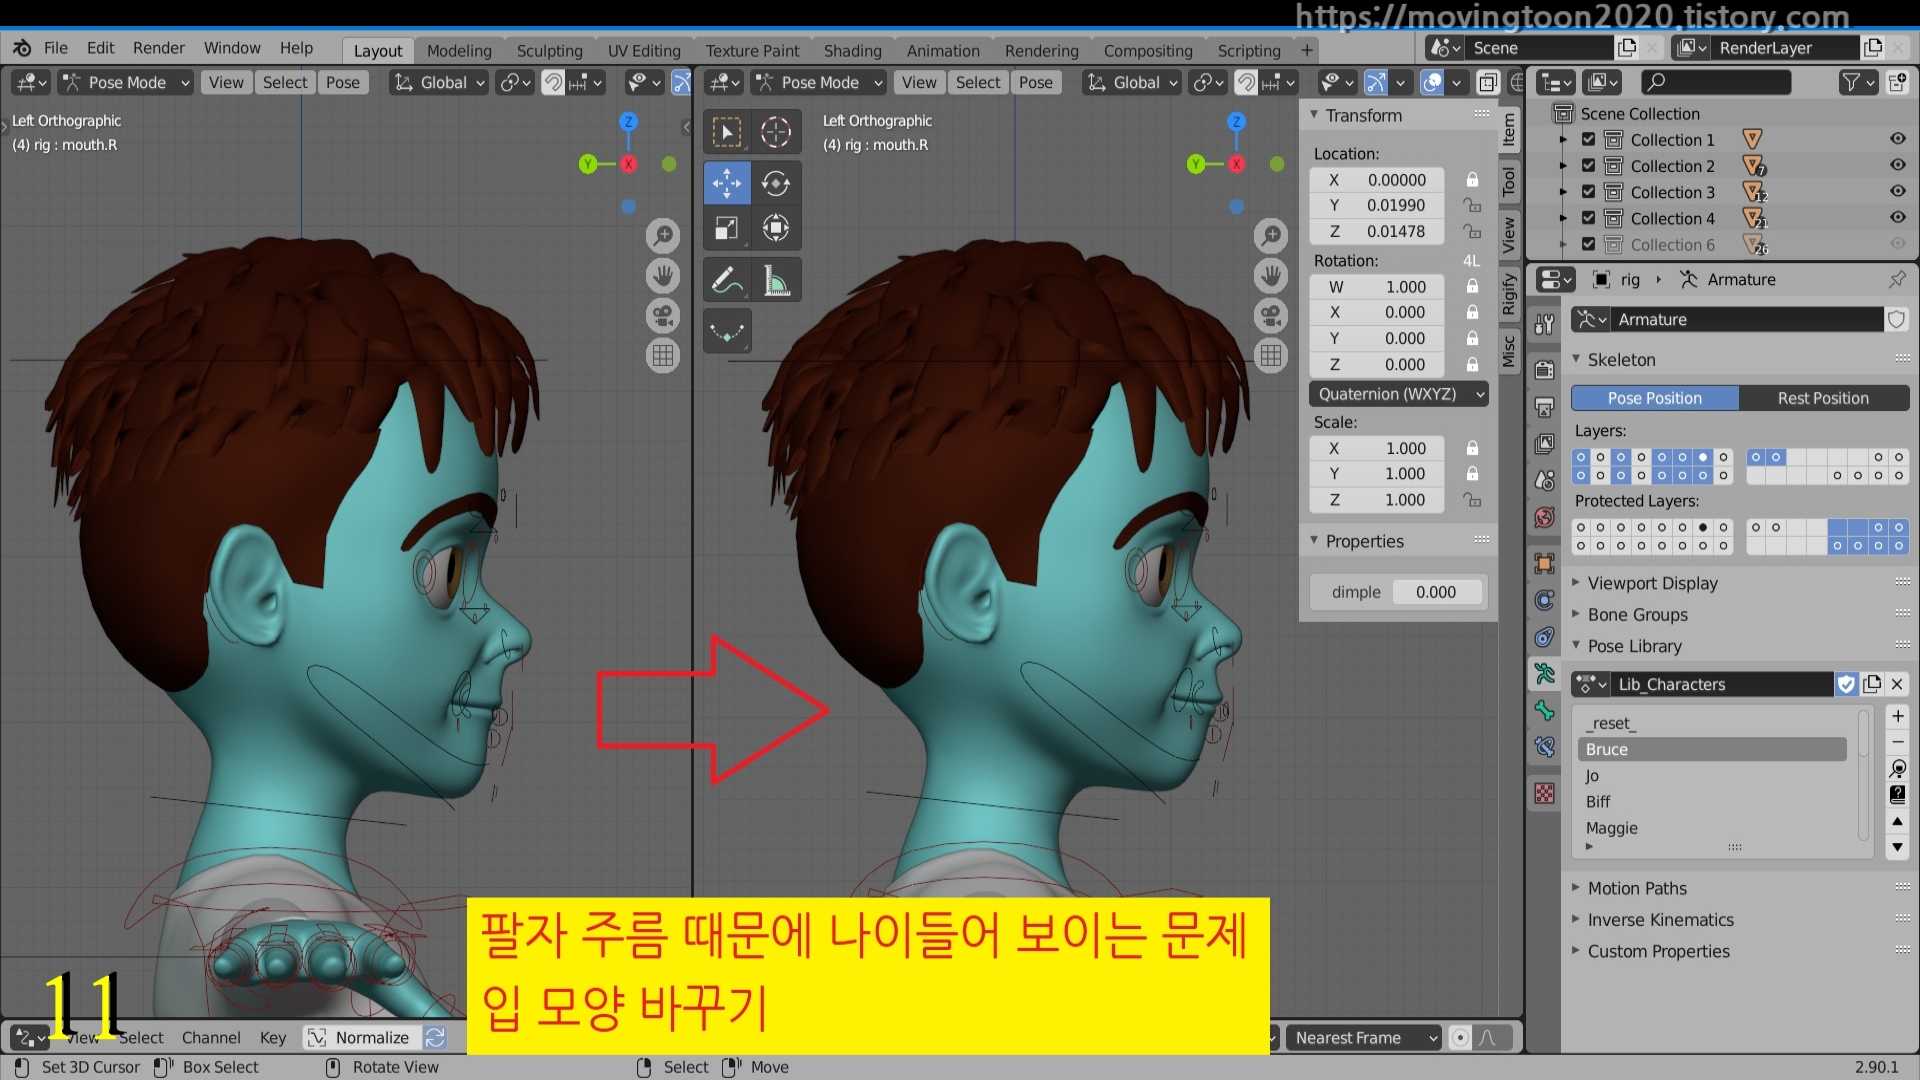
Task: Click Pose menu in right viewport header
Action: [x=1036, y=83]
